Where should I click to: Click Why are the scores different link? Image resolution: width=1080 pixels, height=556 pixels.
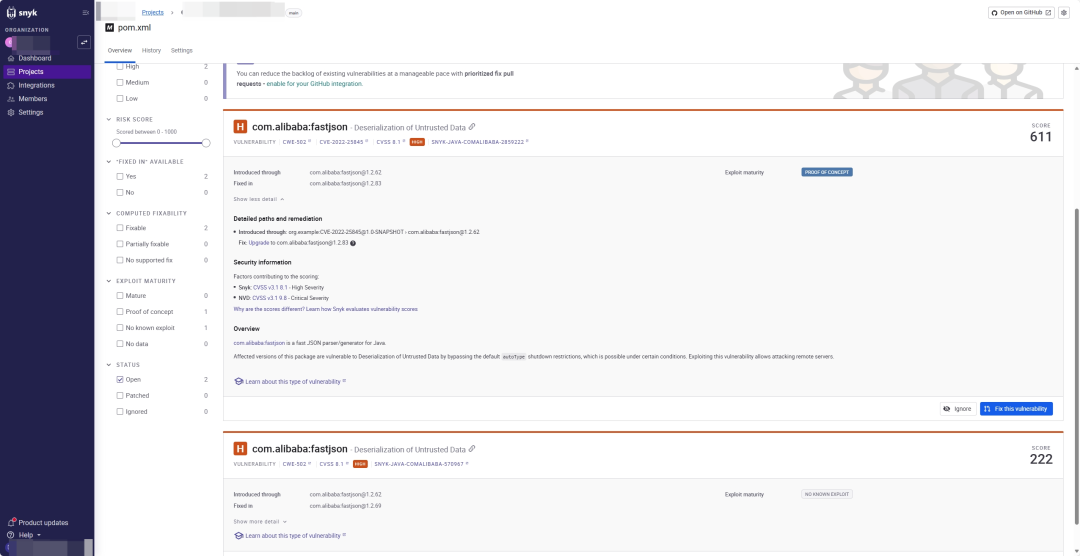coord(325,309)
